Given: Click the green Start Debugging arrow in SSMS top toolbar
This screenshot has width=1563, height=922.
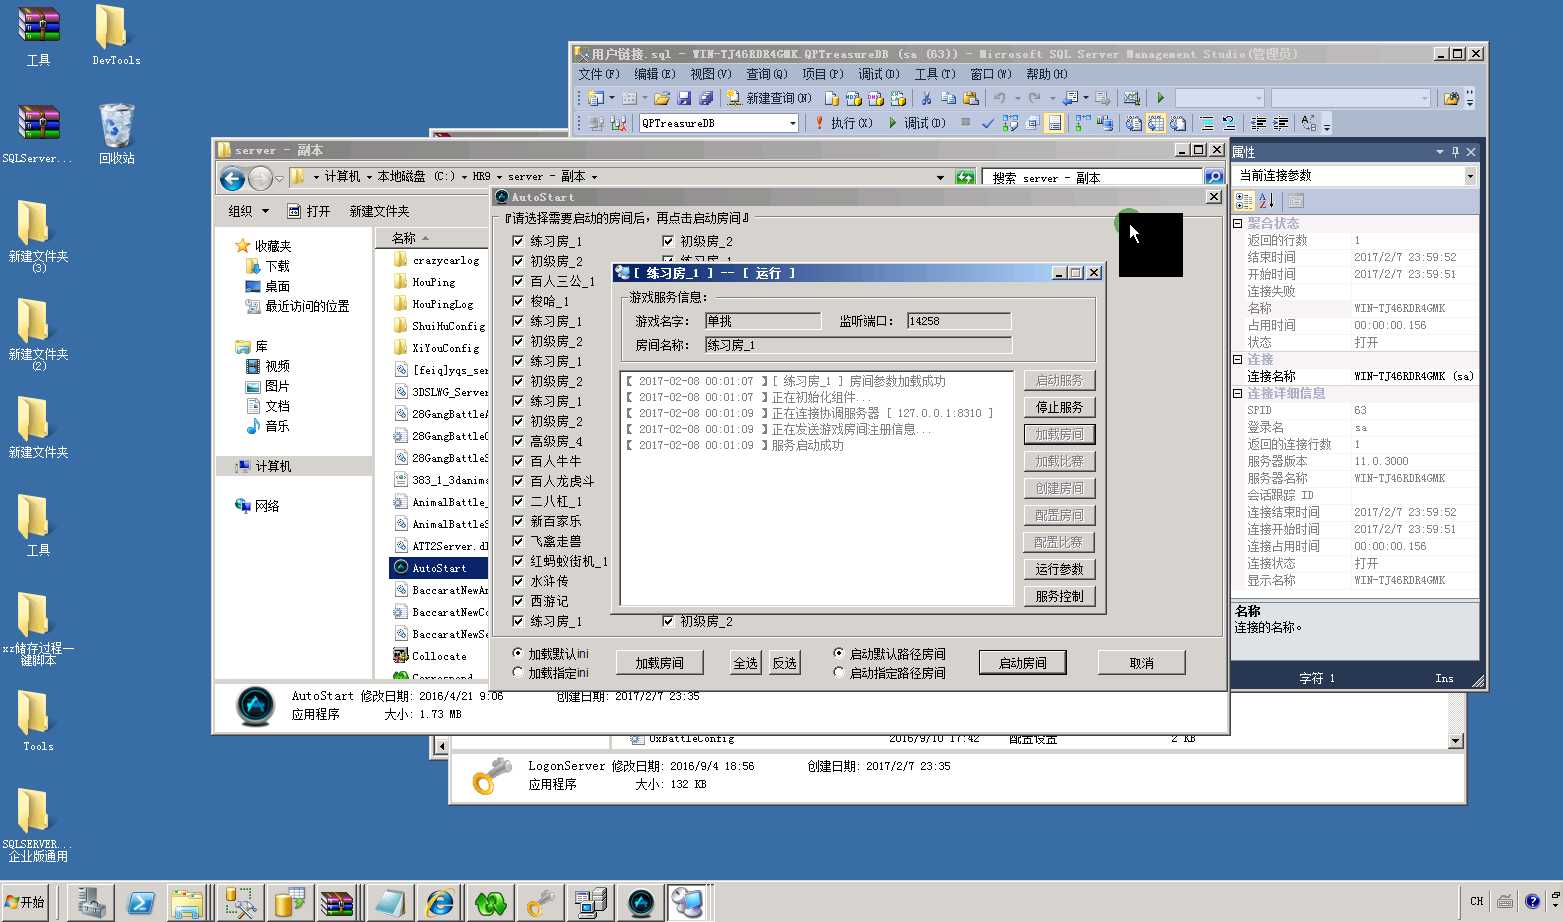Looking at the screenshot, I should (1160, 98).
